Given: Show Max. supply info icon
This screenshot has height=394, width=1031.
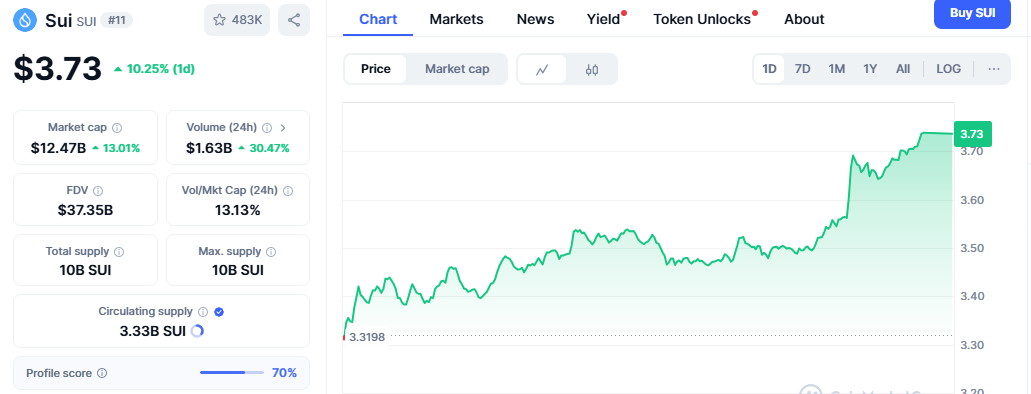Looking at the screenshot, I should click(x=271, y=251).
